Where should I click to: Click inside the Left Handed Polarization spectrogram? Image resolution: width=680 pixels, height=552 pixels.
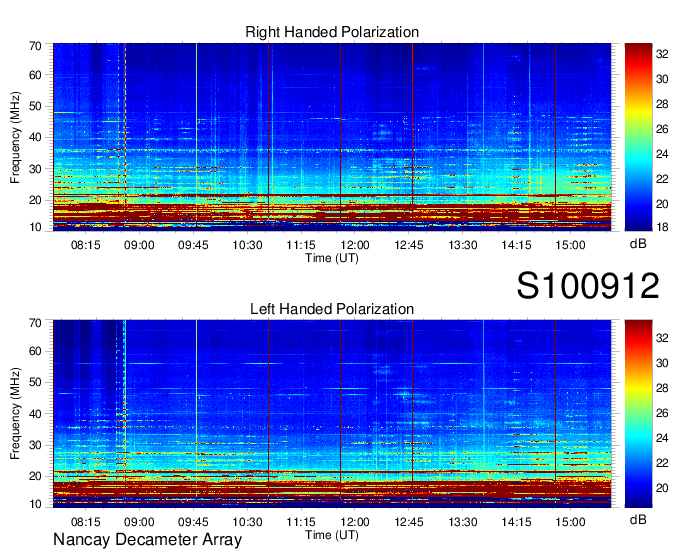coord(332,414)
